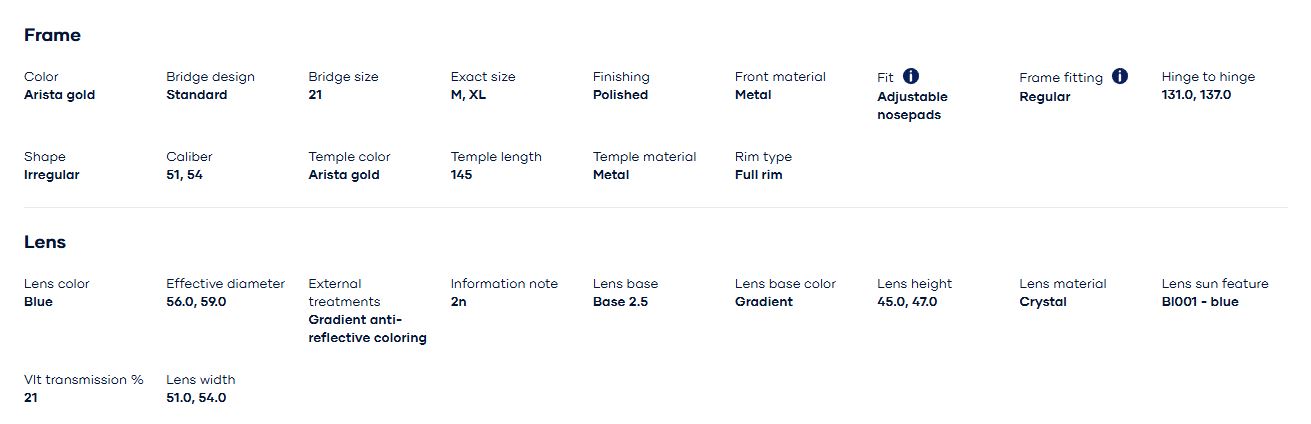1311x424 pixels.
Task: Select the Polished finishing value
Action: (x=620, y=95)
